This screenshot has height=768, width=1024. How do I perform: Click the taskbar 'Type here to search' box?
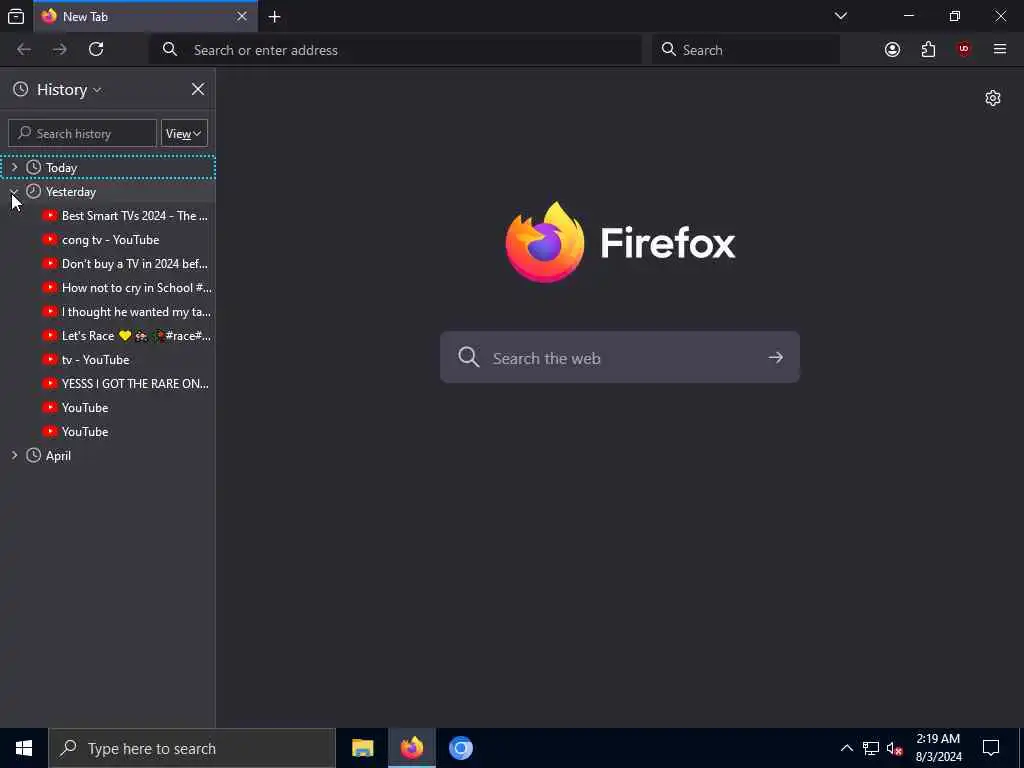point(192,748)
